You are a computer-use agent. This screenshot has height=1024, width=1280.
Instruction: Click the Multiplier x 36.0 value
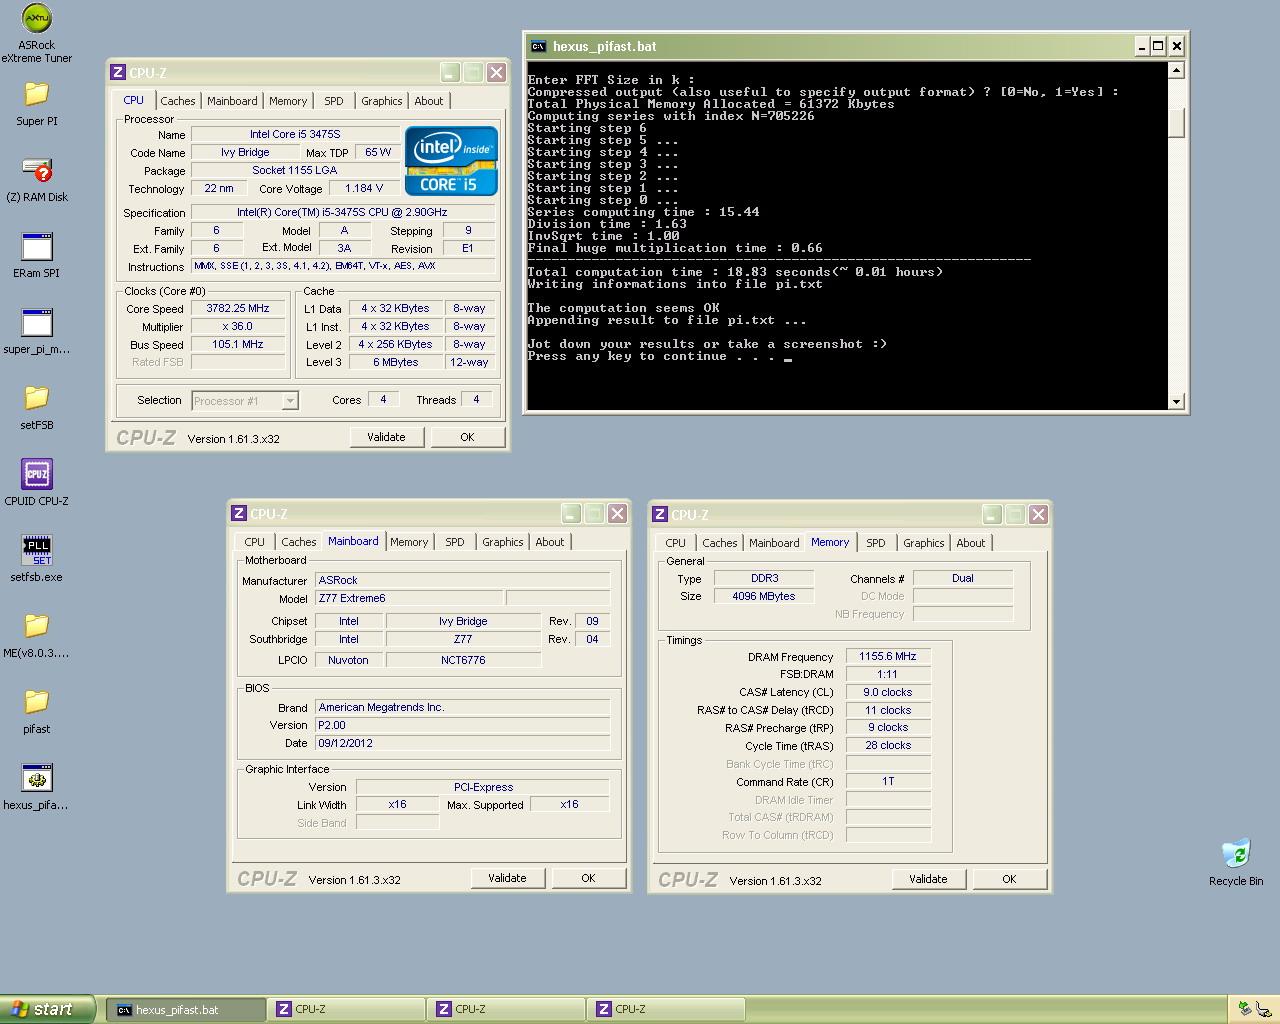coord(238,326)
